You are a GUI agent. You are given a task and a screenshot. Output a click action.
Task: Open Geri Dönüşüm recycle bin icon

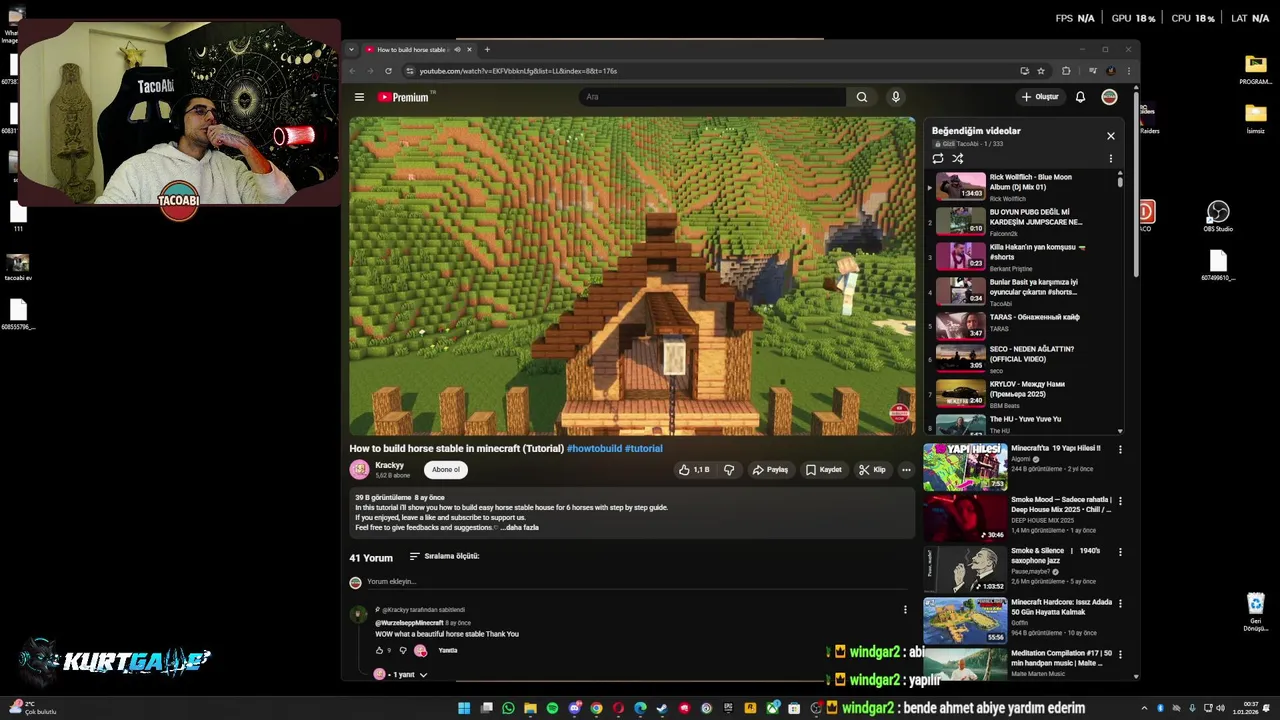(1256, 612)
